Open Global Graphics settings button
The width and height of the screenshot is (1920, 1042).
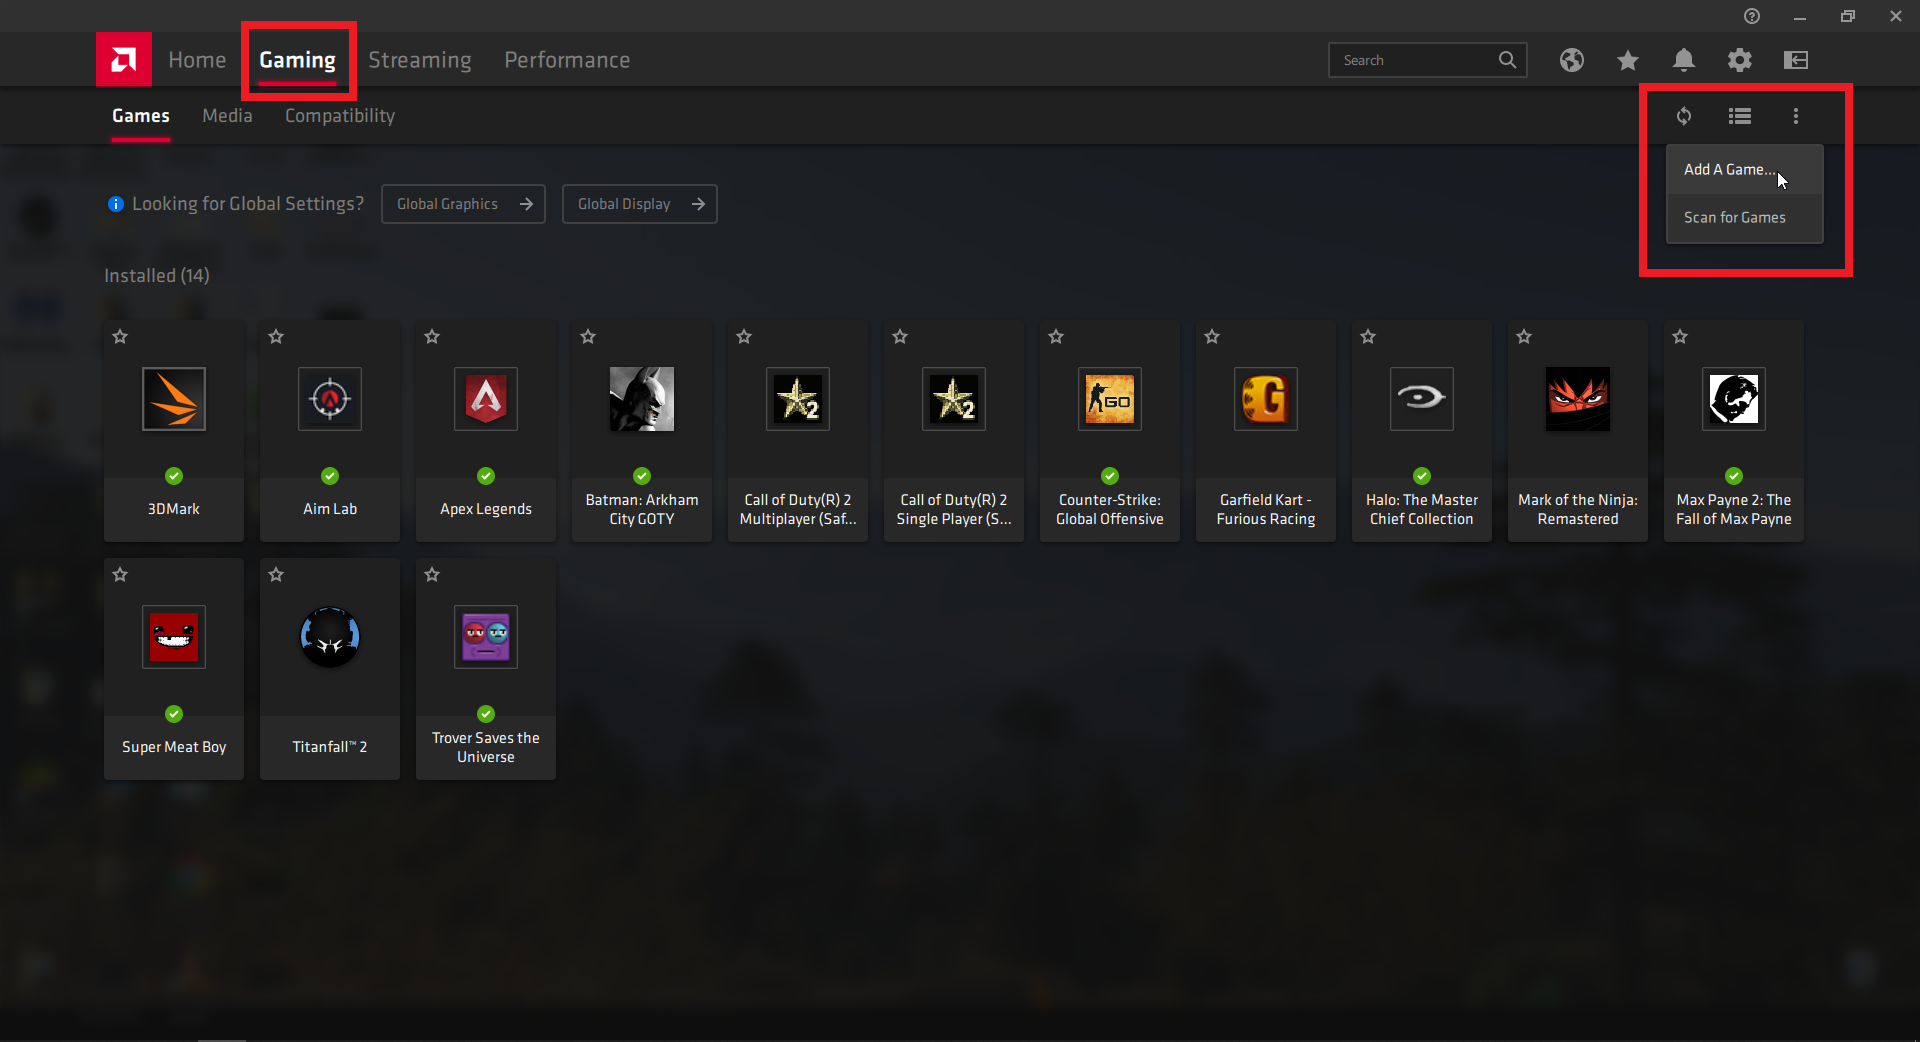point(463,204)
